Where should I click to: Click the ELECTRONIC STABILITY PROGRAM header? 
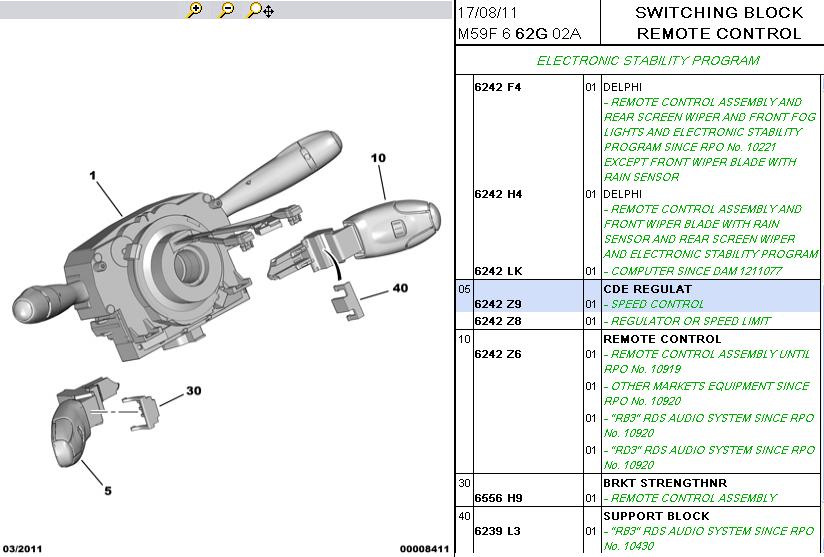648,60
